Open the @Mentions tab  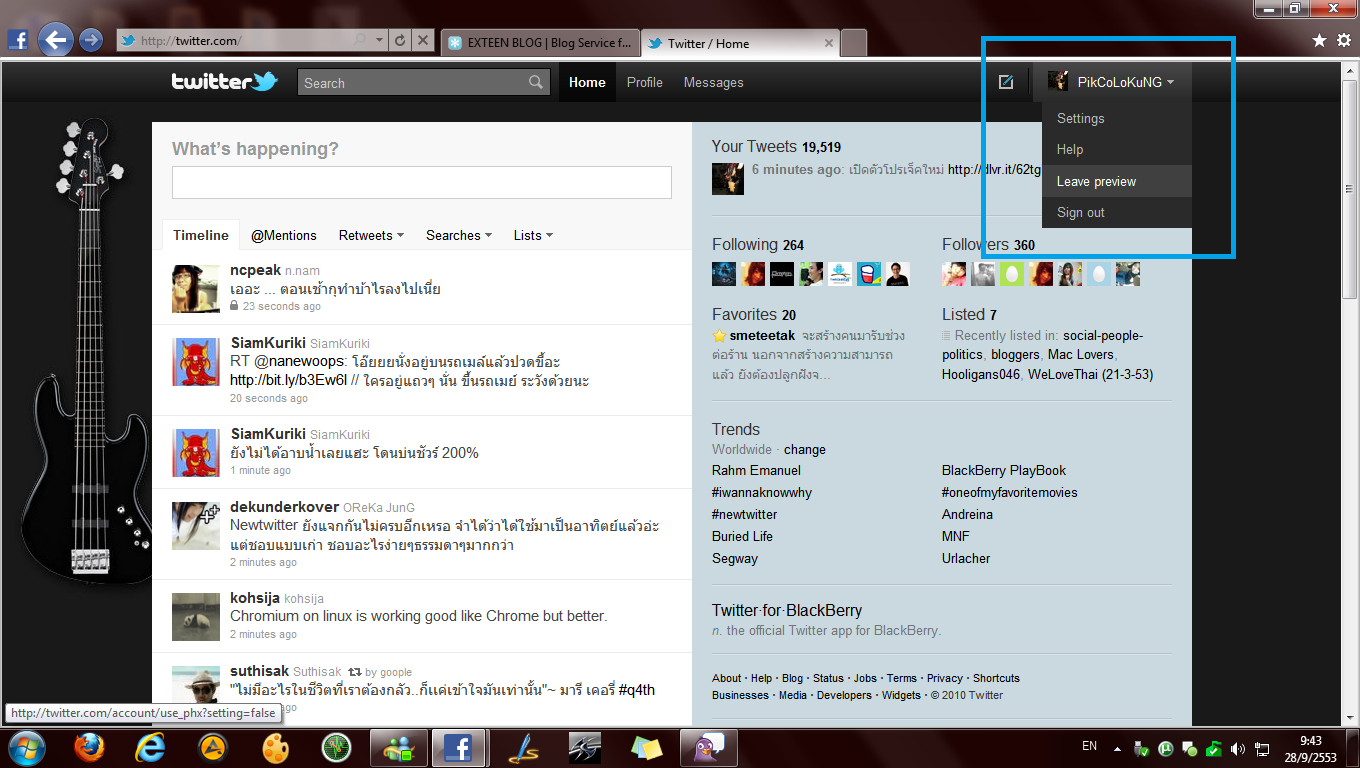pos(284,235)
